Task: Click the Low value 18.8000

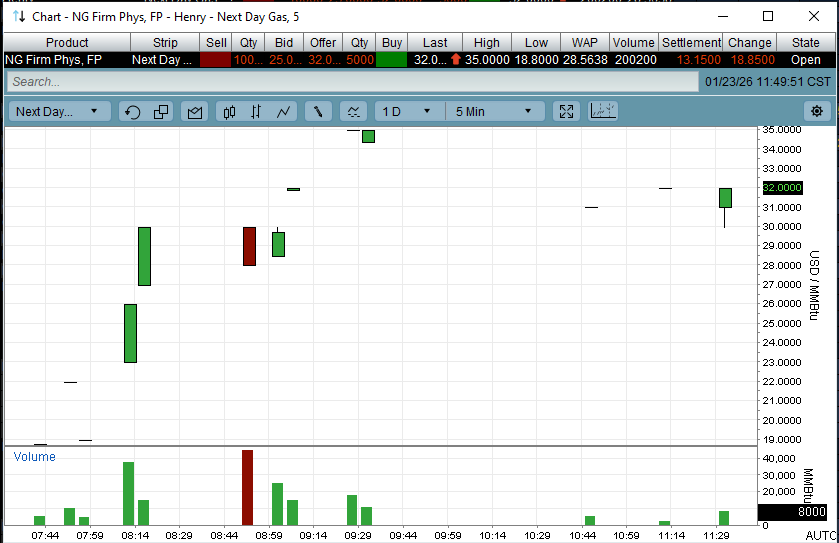Action: [x=536, y=59]
